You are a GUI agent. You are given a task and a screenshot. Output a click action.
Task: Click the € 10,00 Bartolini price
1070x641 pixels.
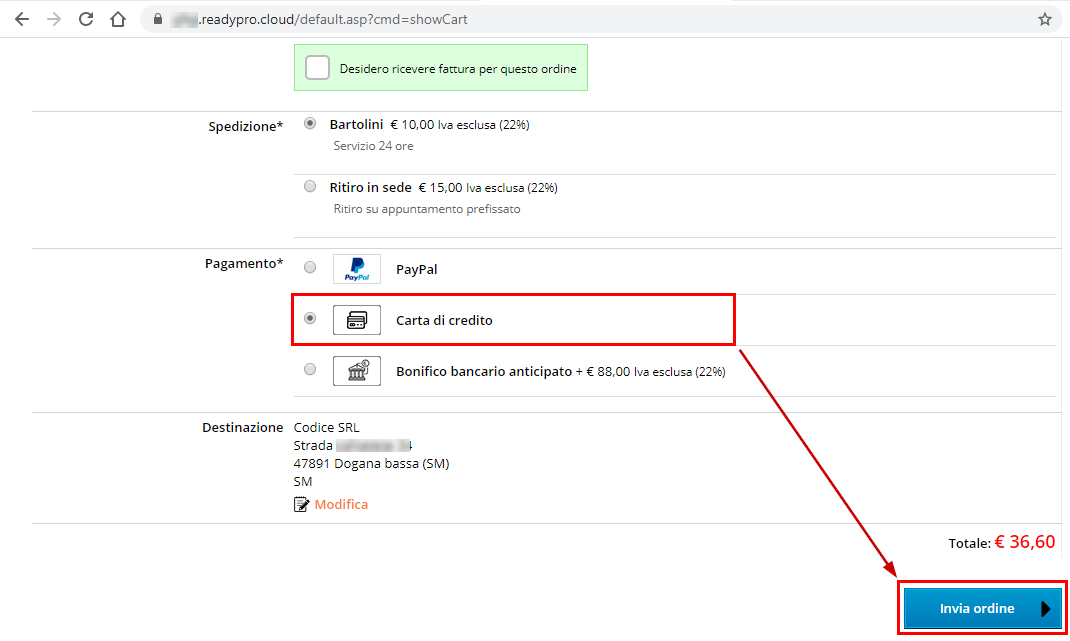click(x=412, y=125)
